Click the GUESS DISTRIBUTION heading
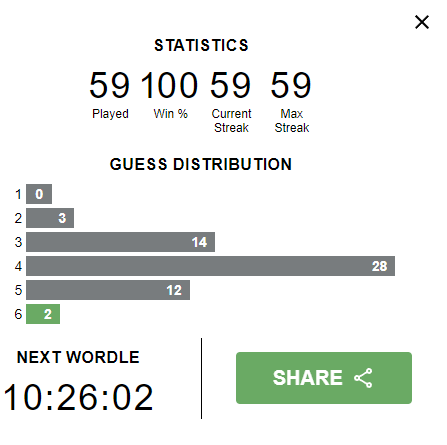The image size is (447, 445). (x=201, y=164)
